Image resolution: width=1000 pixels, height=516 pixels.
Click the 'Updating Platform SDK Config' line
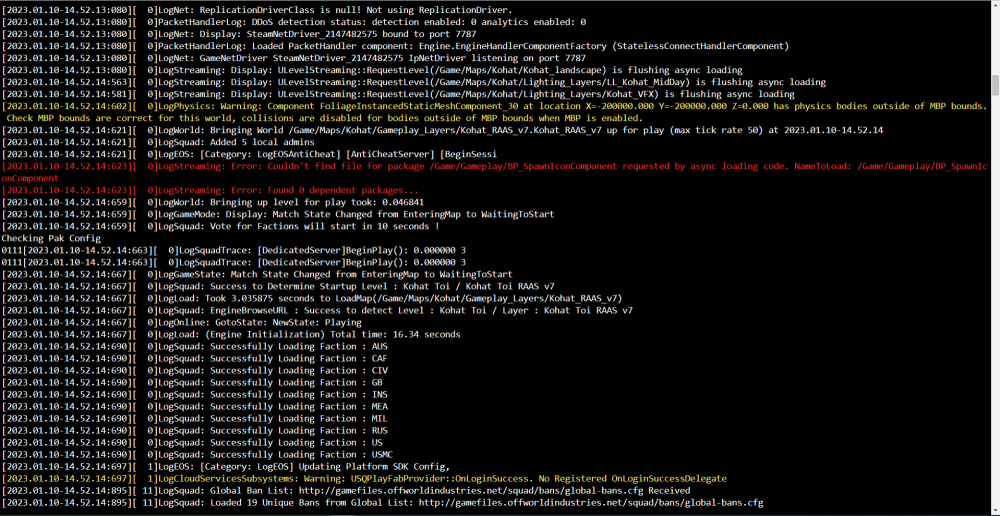[x=226, y=467]
